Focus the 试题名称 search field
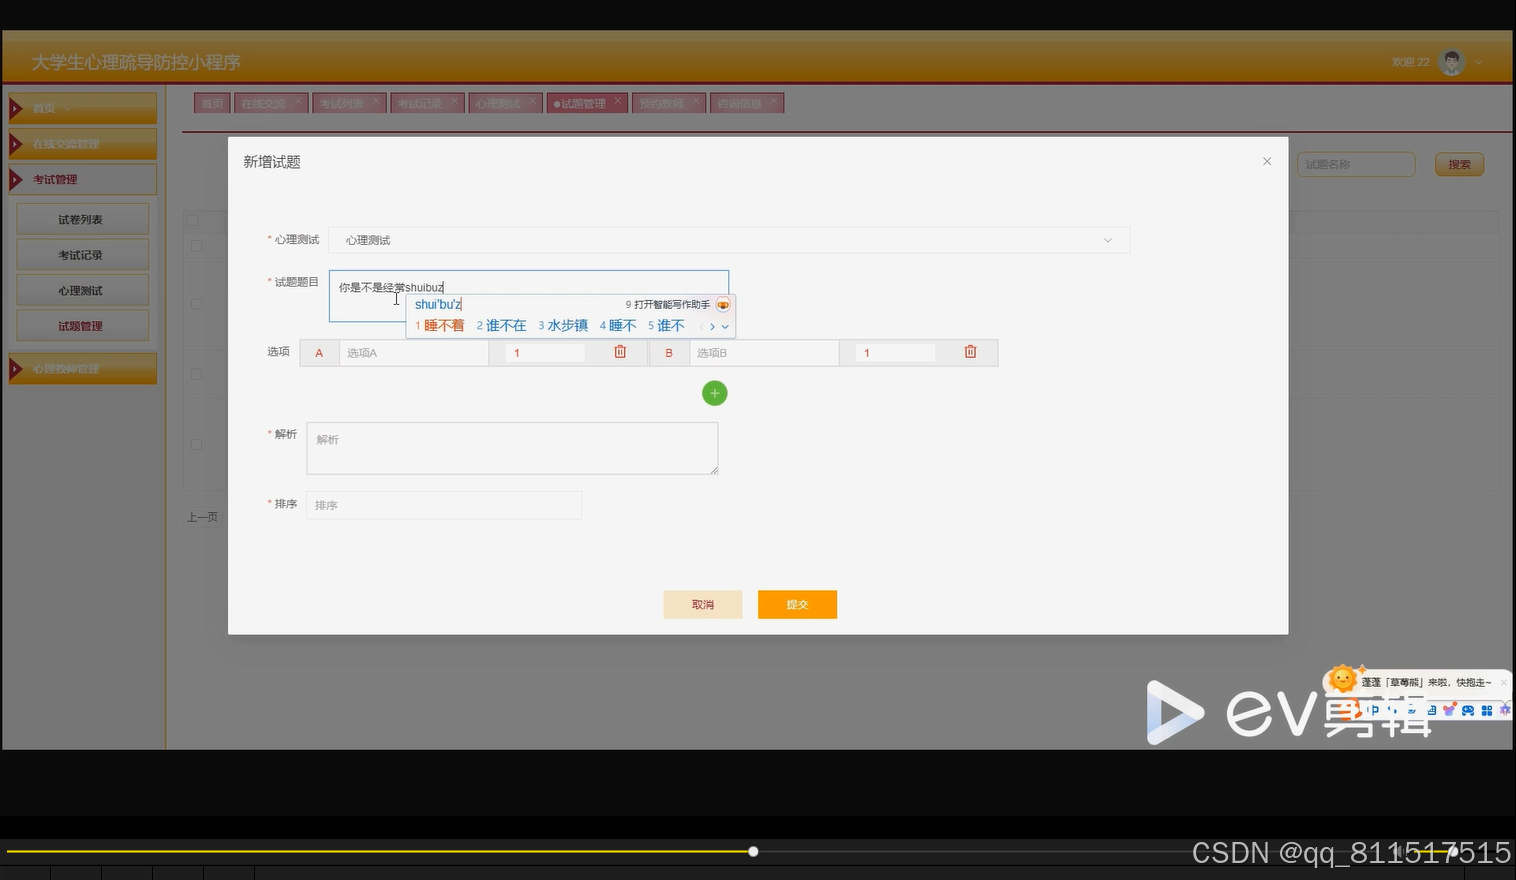This screenshot has width=1516, height=880. click(x=1356, y=164)
